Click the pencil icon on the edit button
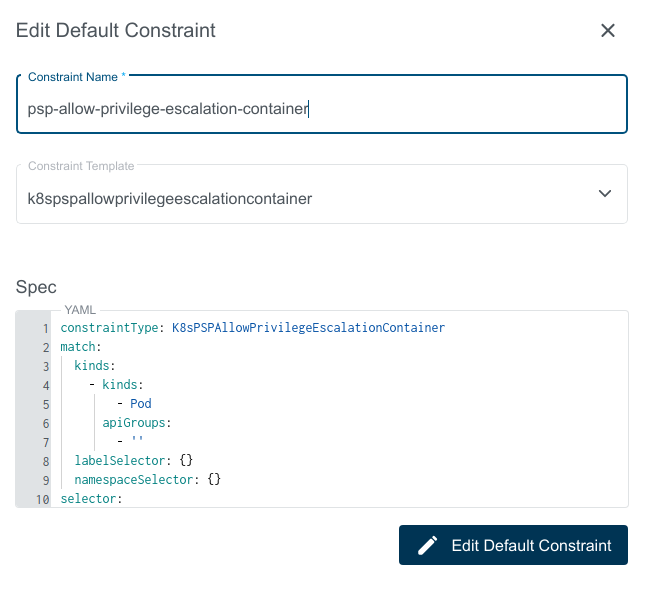Screen dimensions: 646x592 click(428, 545)
